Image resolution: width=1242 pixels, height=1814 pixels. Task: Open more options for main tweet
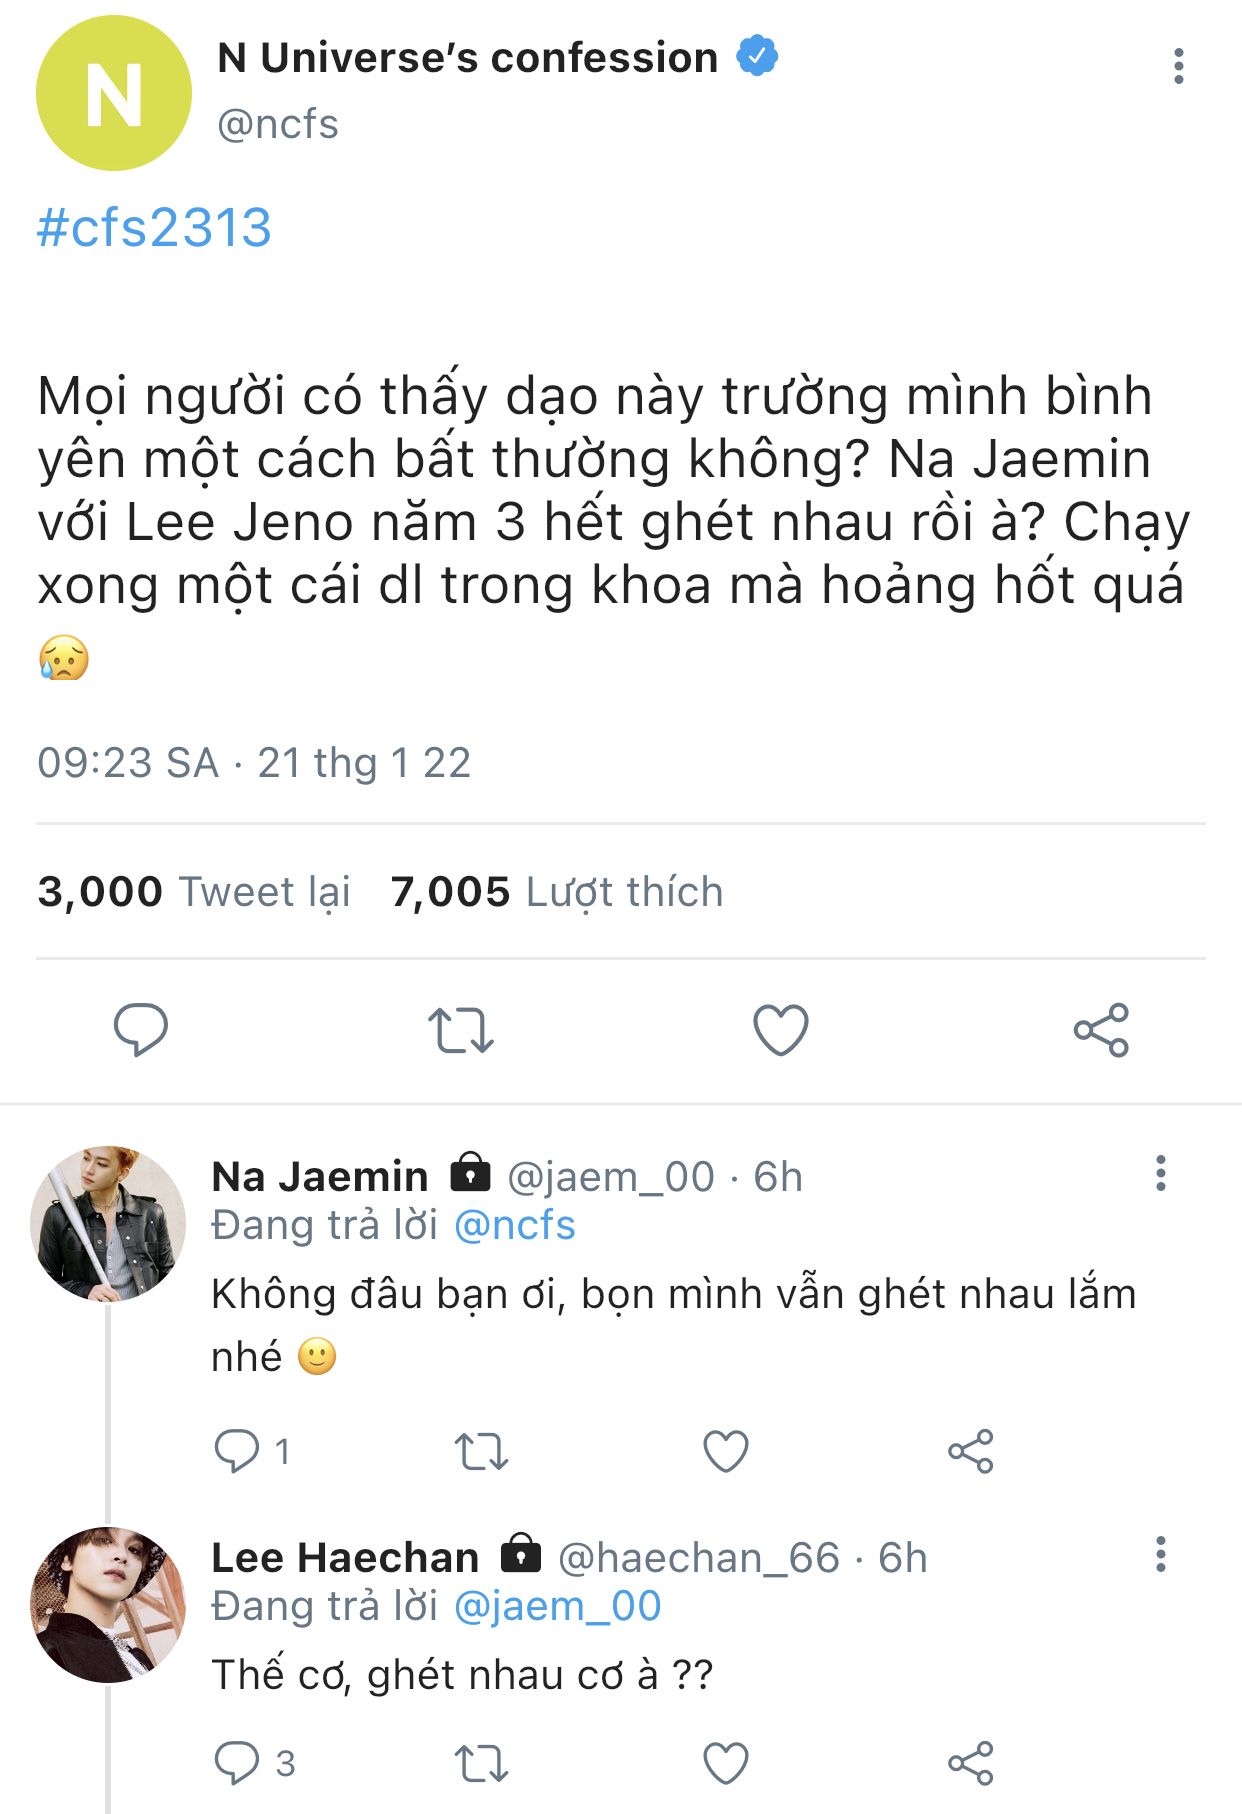click(x=1179, y=66)
